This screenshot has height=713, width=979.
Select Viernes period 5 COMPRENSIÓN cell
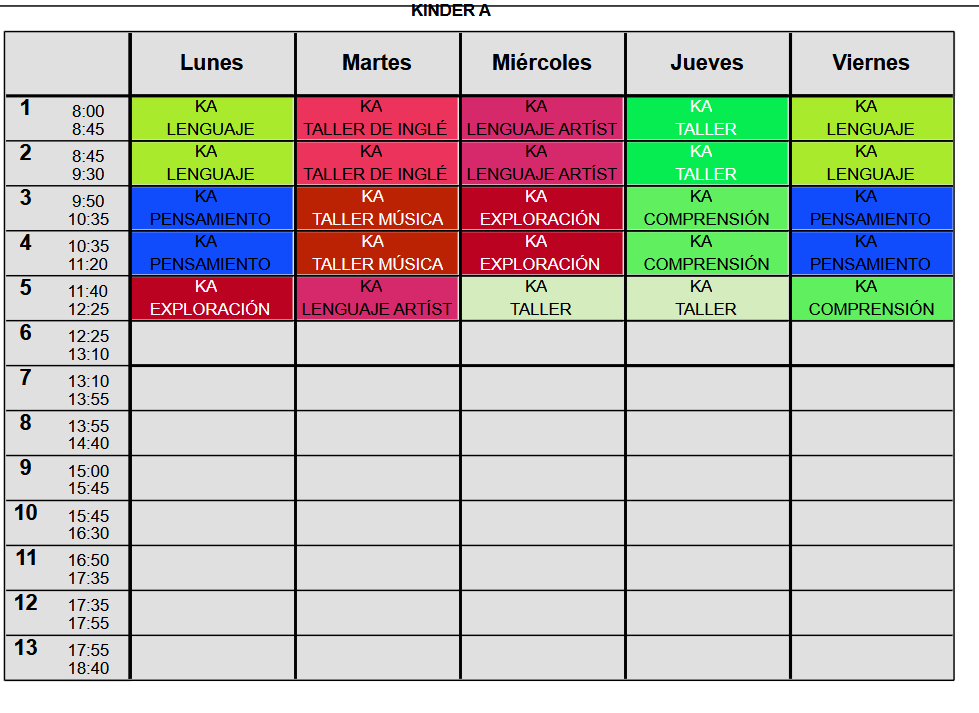(871, 298)
